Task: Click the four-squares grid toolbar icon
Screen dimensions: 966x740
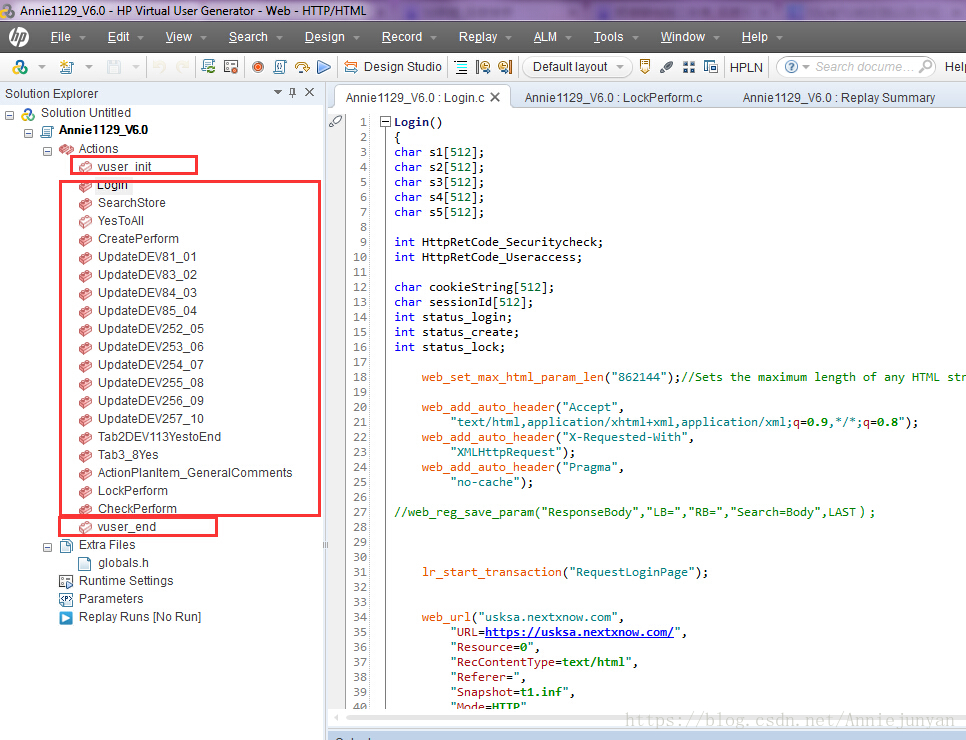Action: pos(689,67)
